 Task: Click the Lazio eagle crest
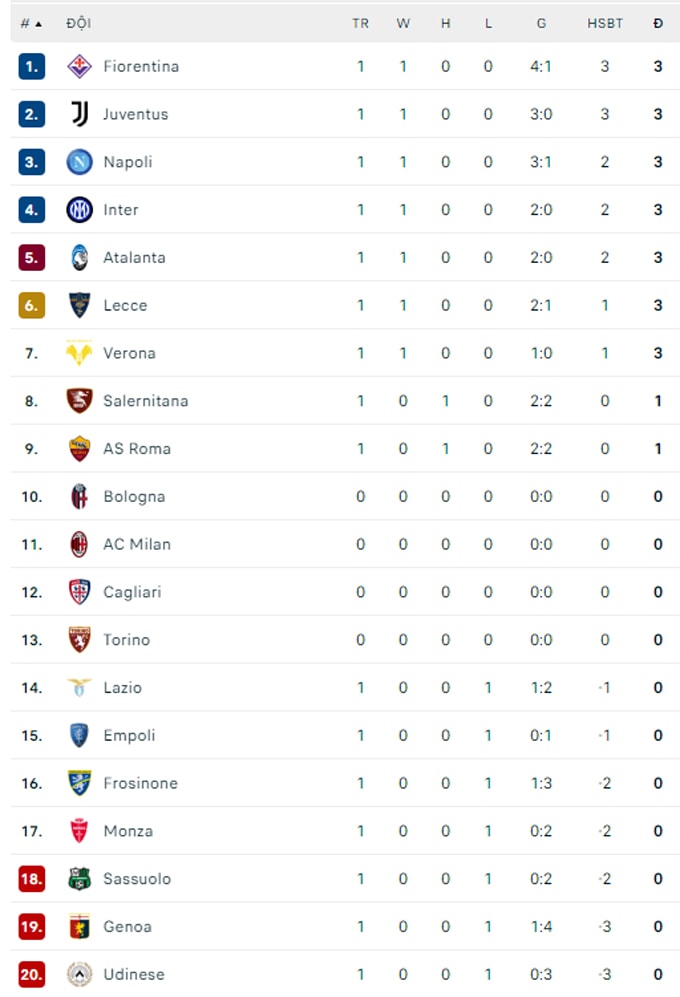pos(79,687)
